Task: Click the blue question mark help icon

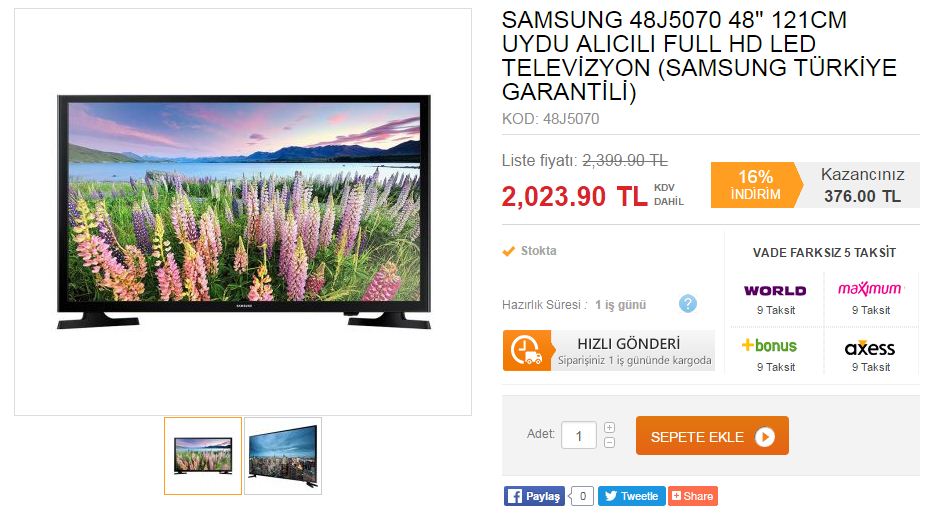Action: click(687, 304)
